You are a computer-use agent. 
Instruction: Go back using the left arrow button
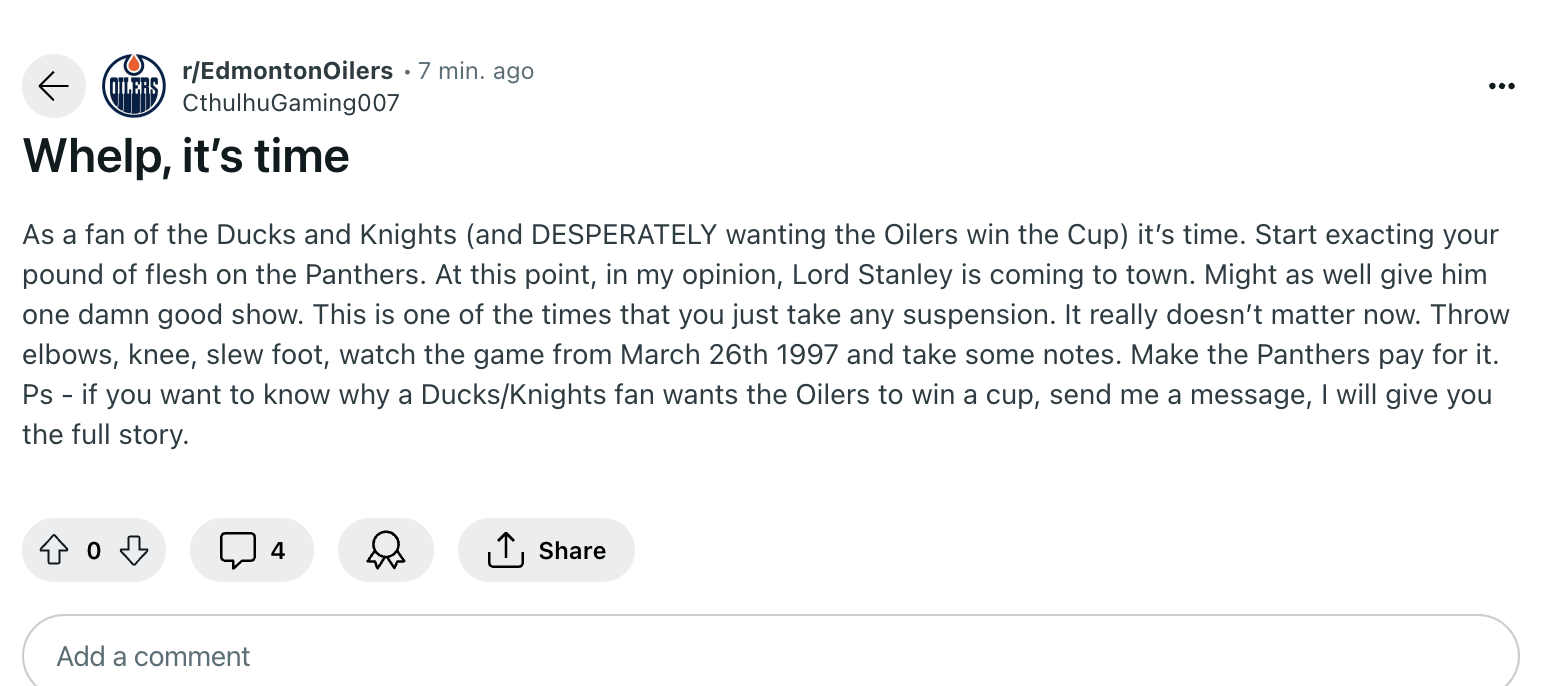pyautogui.click(x=54, y=86)
